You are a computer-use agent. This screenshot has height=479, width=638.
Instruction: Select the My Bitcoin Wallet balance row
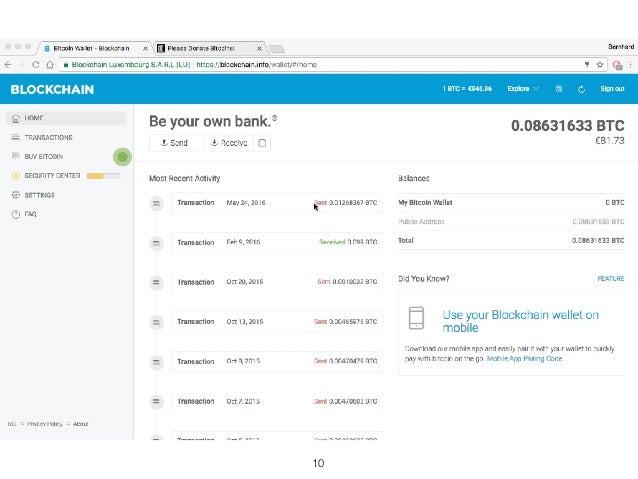(511, 203)
